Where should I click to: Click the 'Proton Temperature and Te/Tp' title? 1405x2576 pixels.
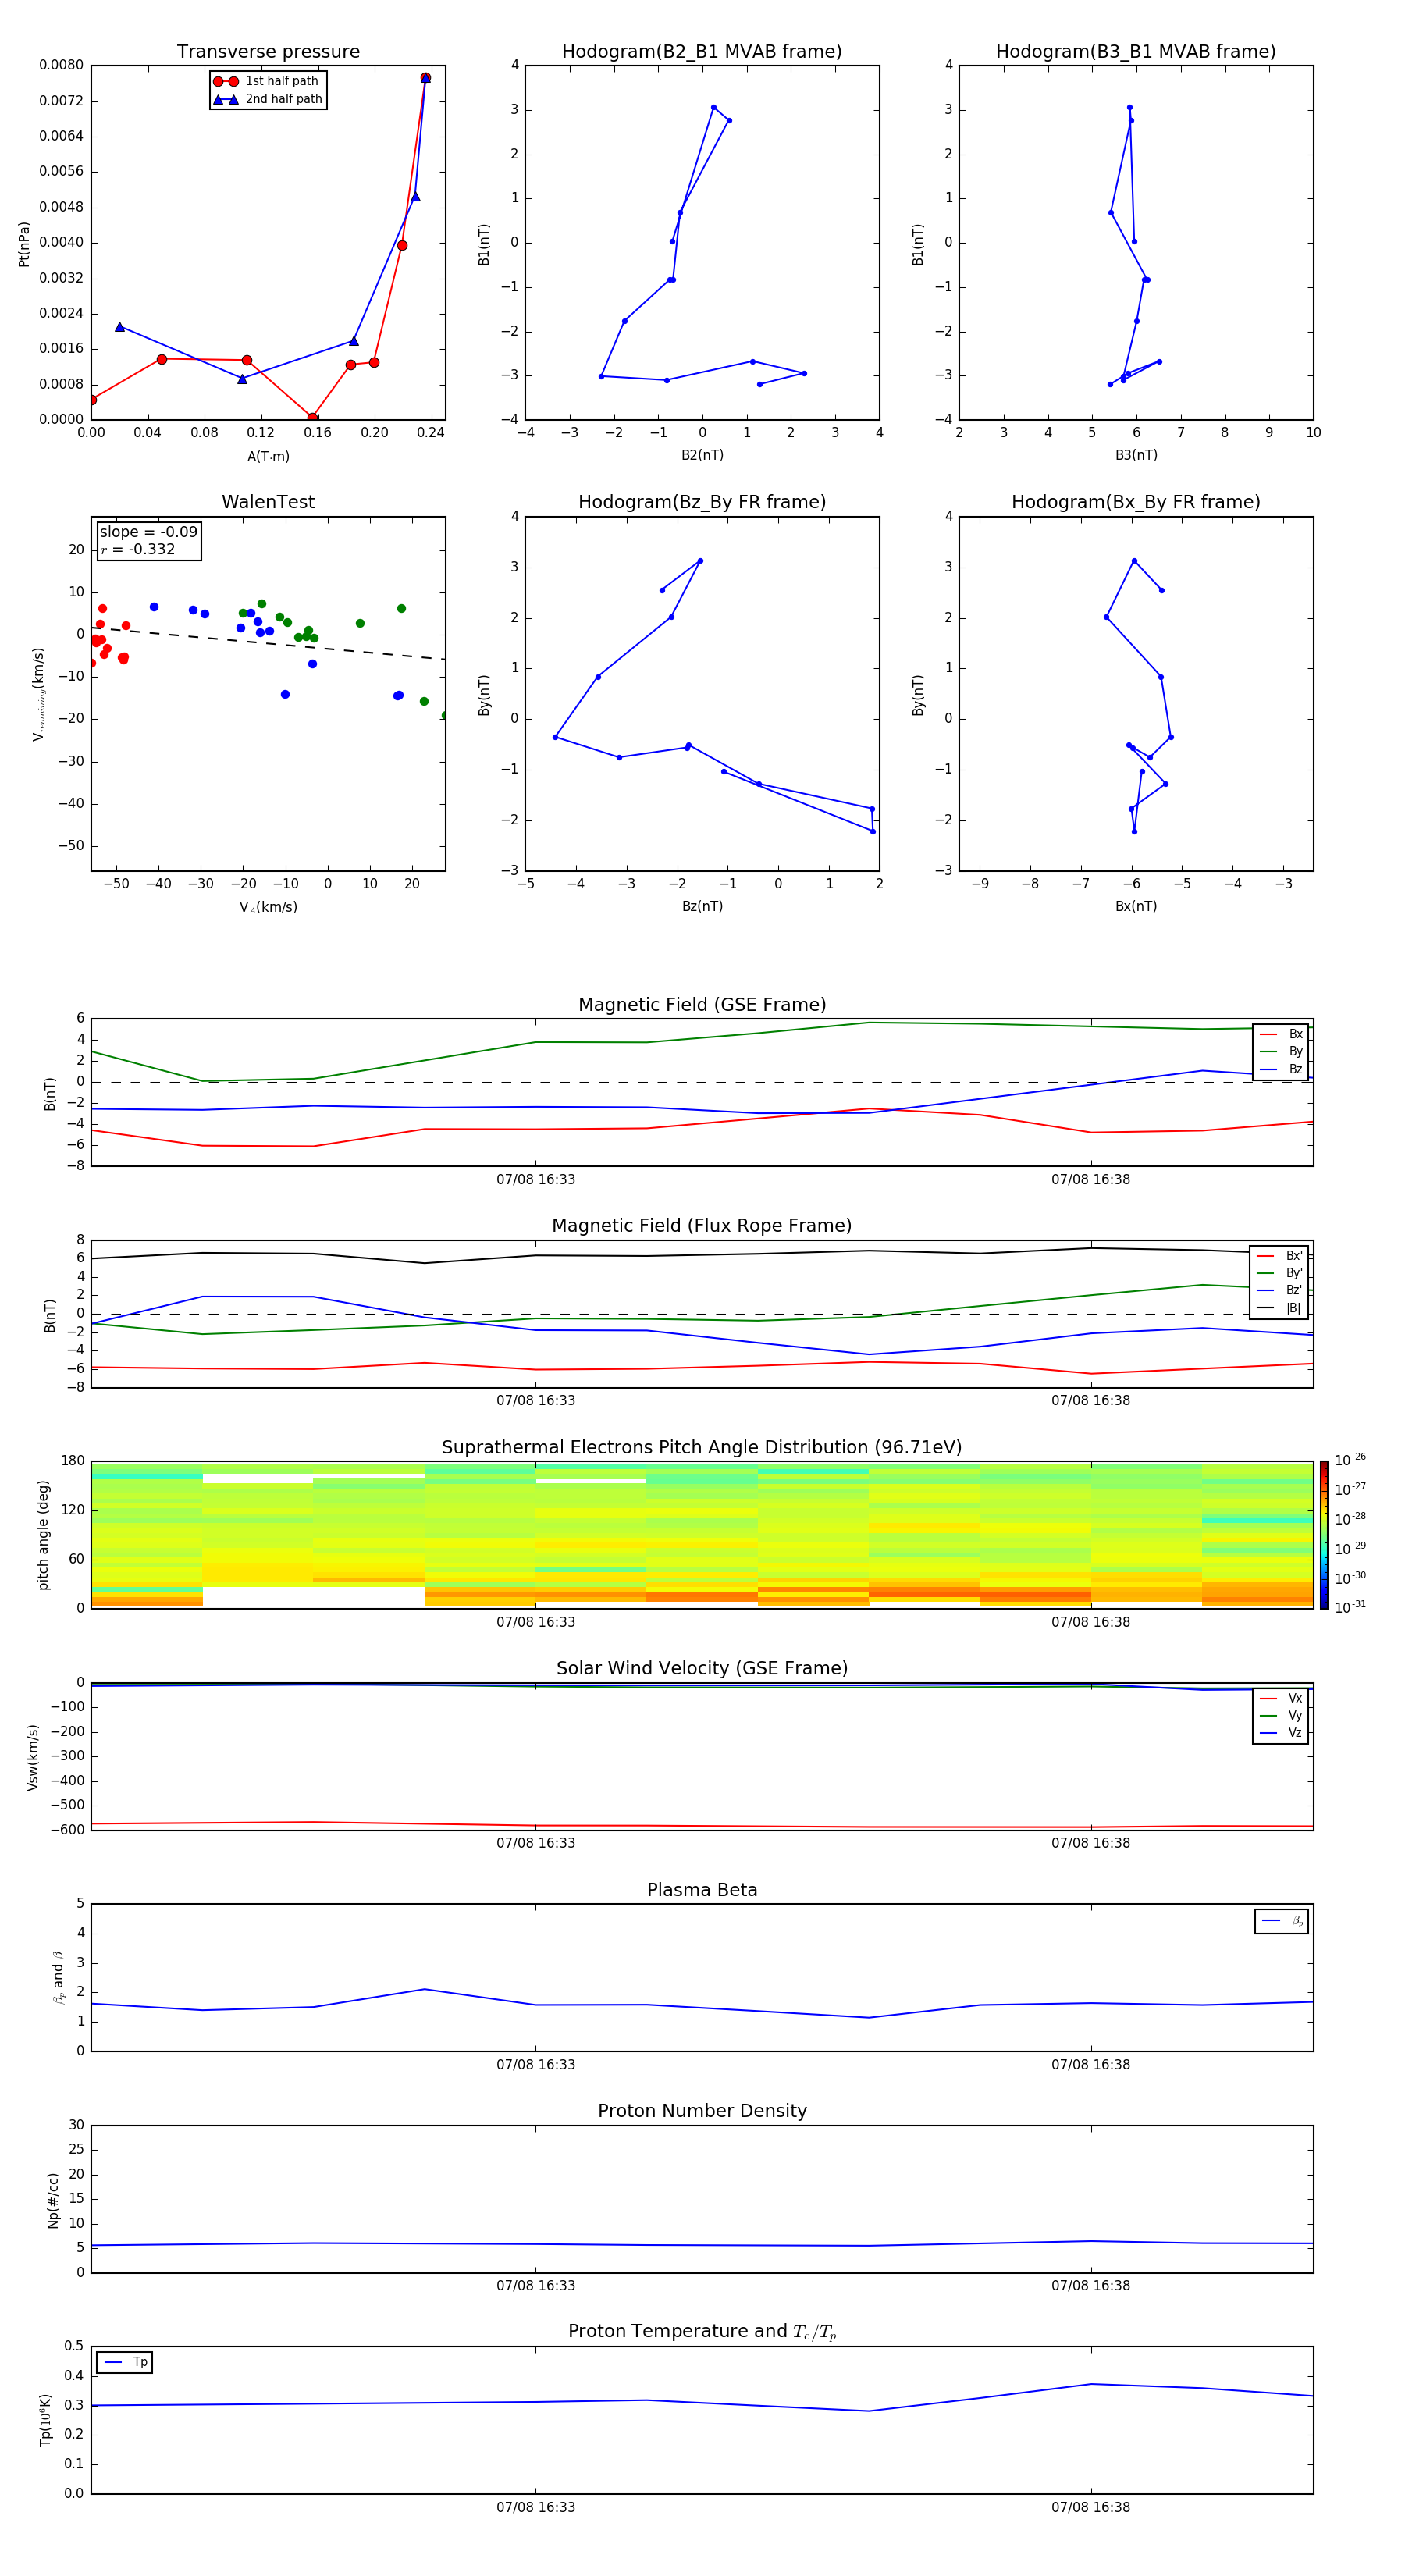pyautogui.click(x=702, y=2331)
